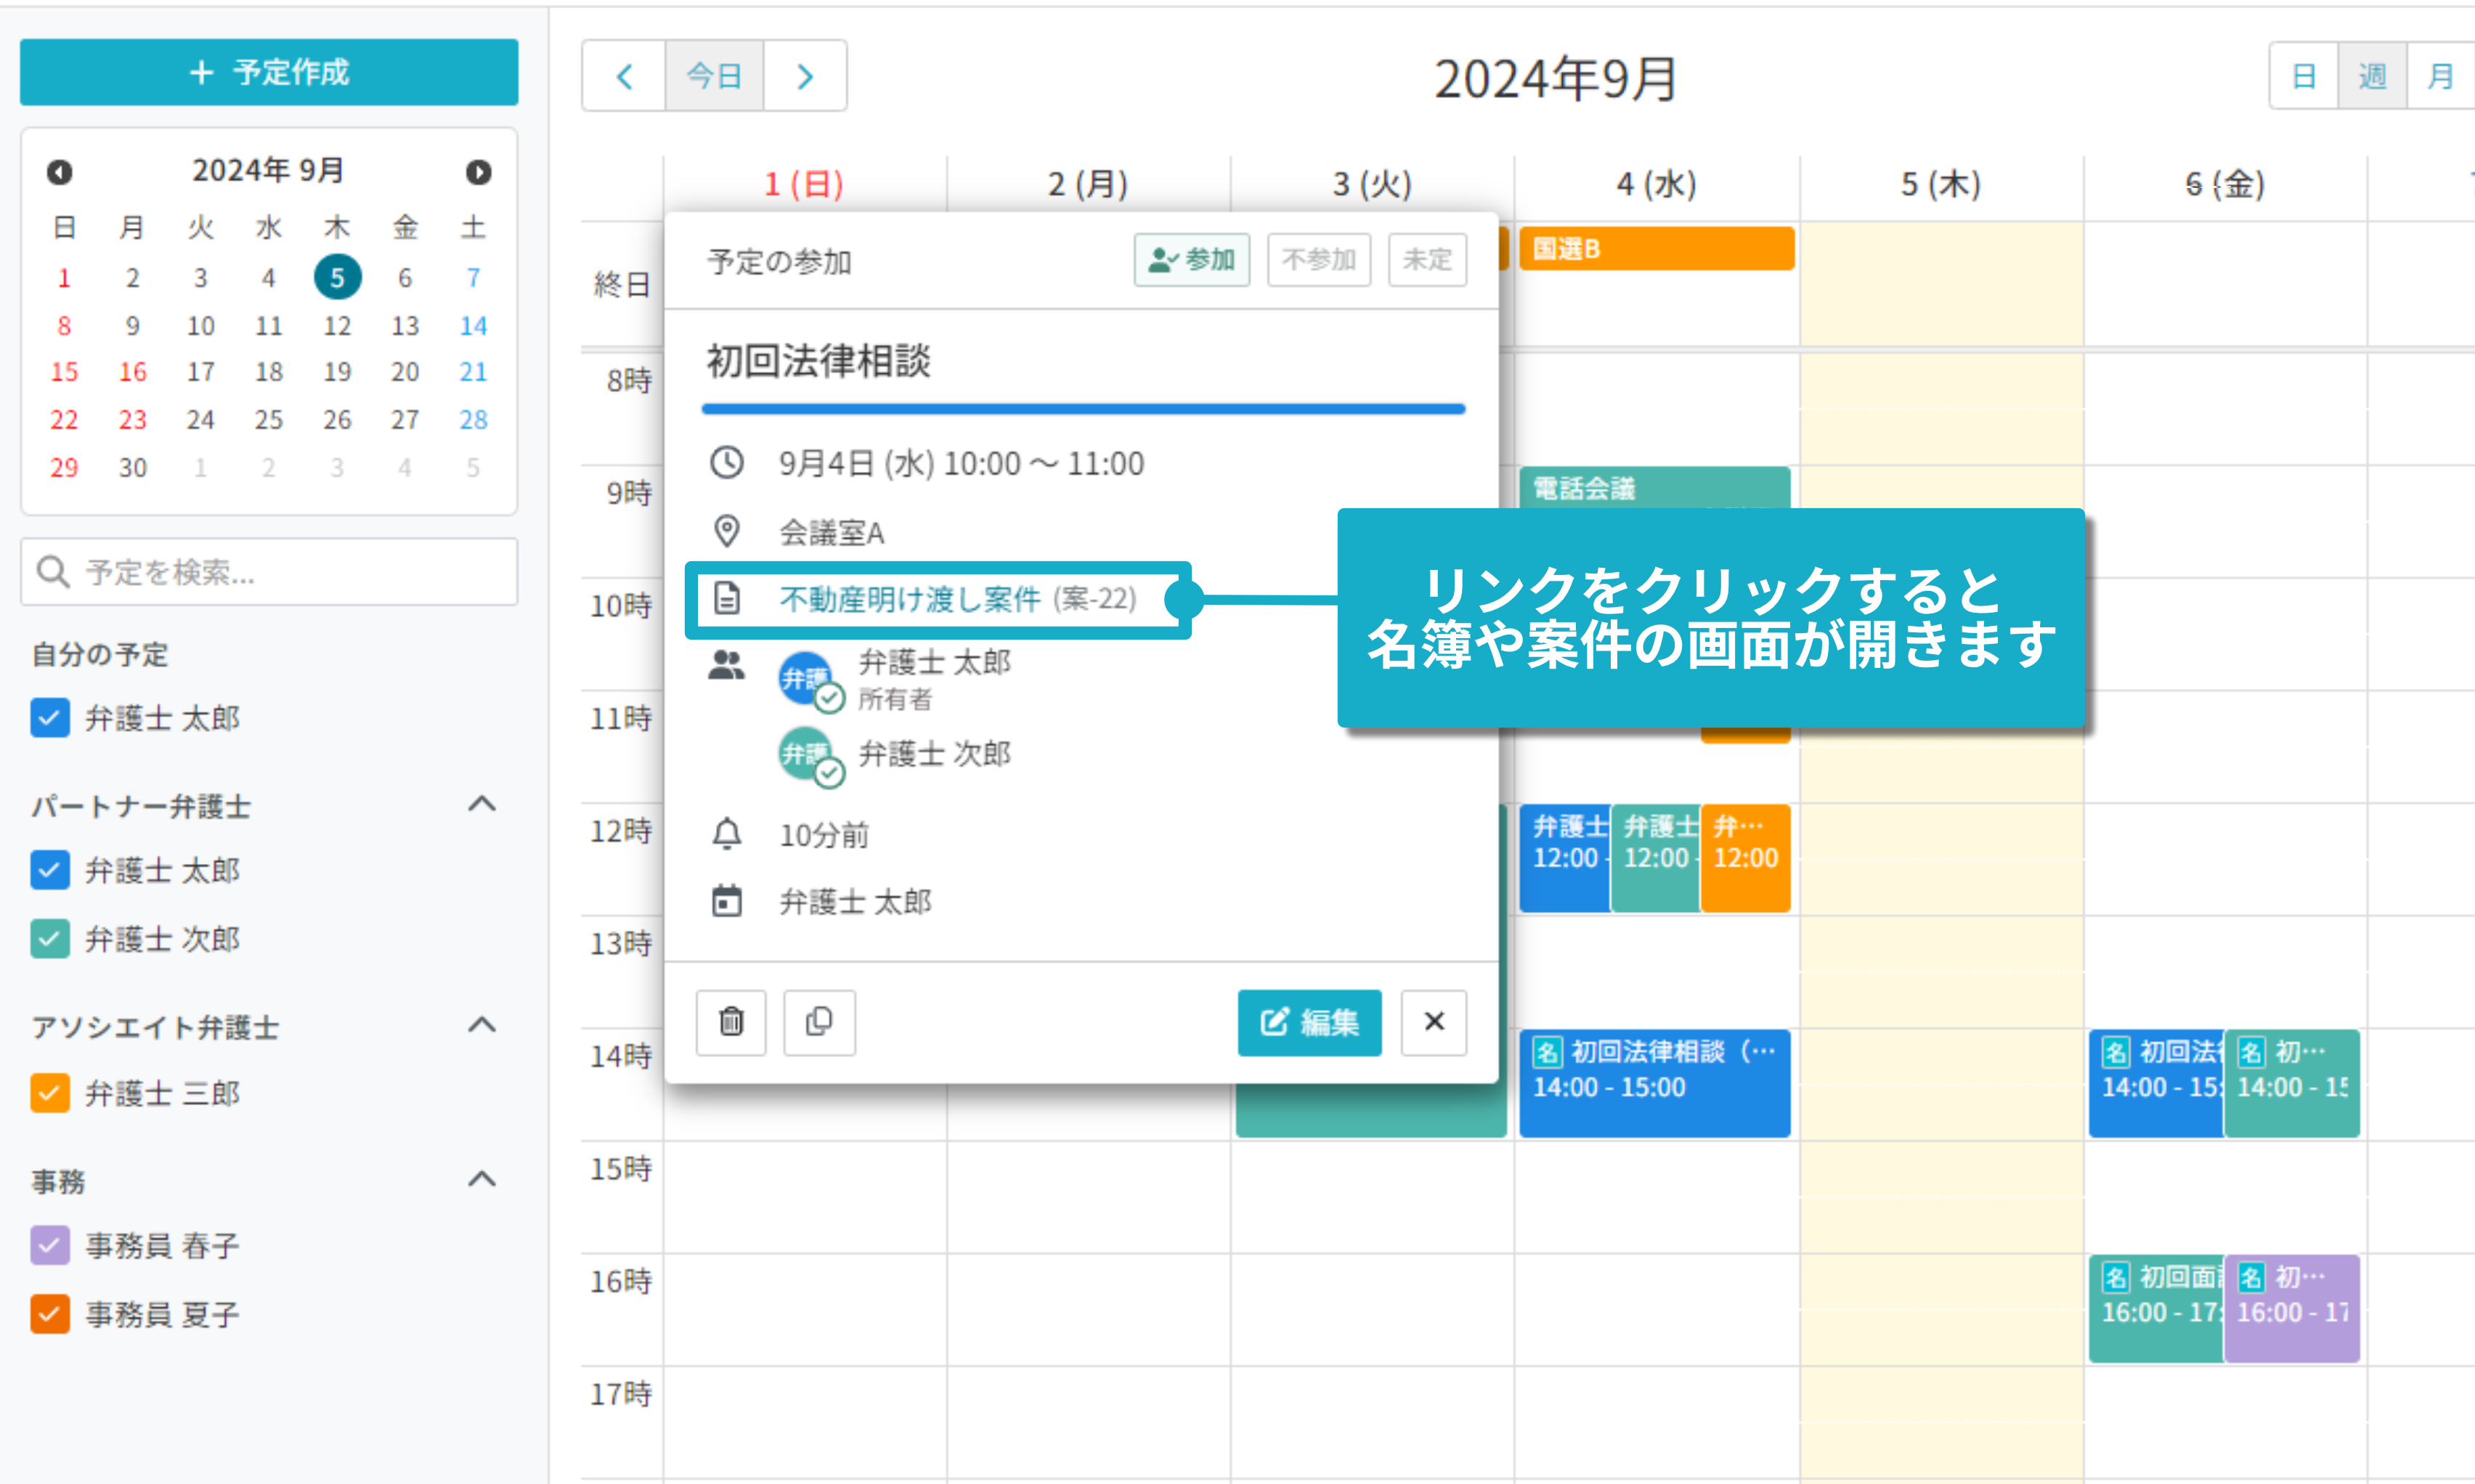2475x1484 pixels.
Task: Select date 5 in mini calendar
Action: tap(337, 277)
